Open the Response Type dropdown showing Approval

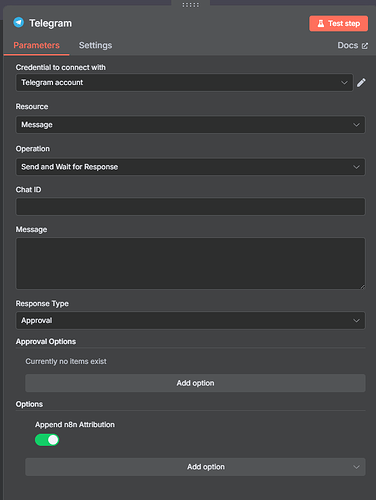click(190, 320)
